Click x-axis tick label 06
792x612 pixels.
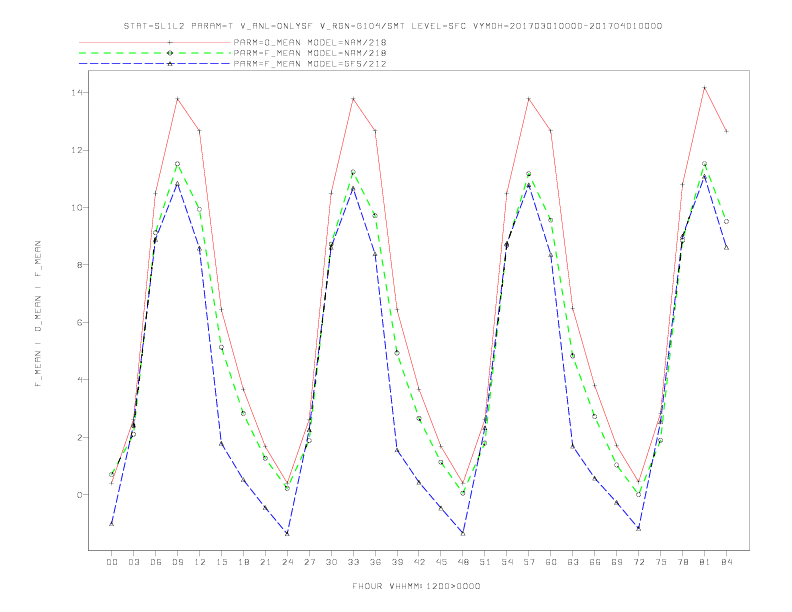tap(156, 562)
